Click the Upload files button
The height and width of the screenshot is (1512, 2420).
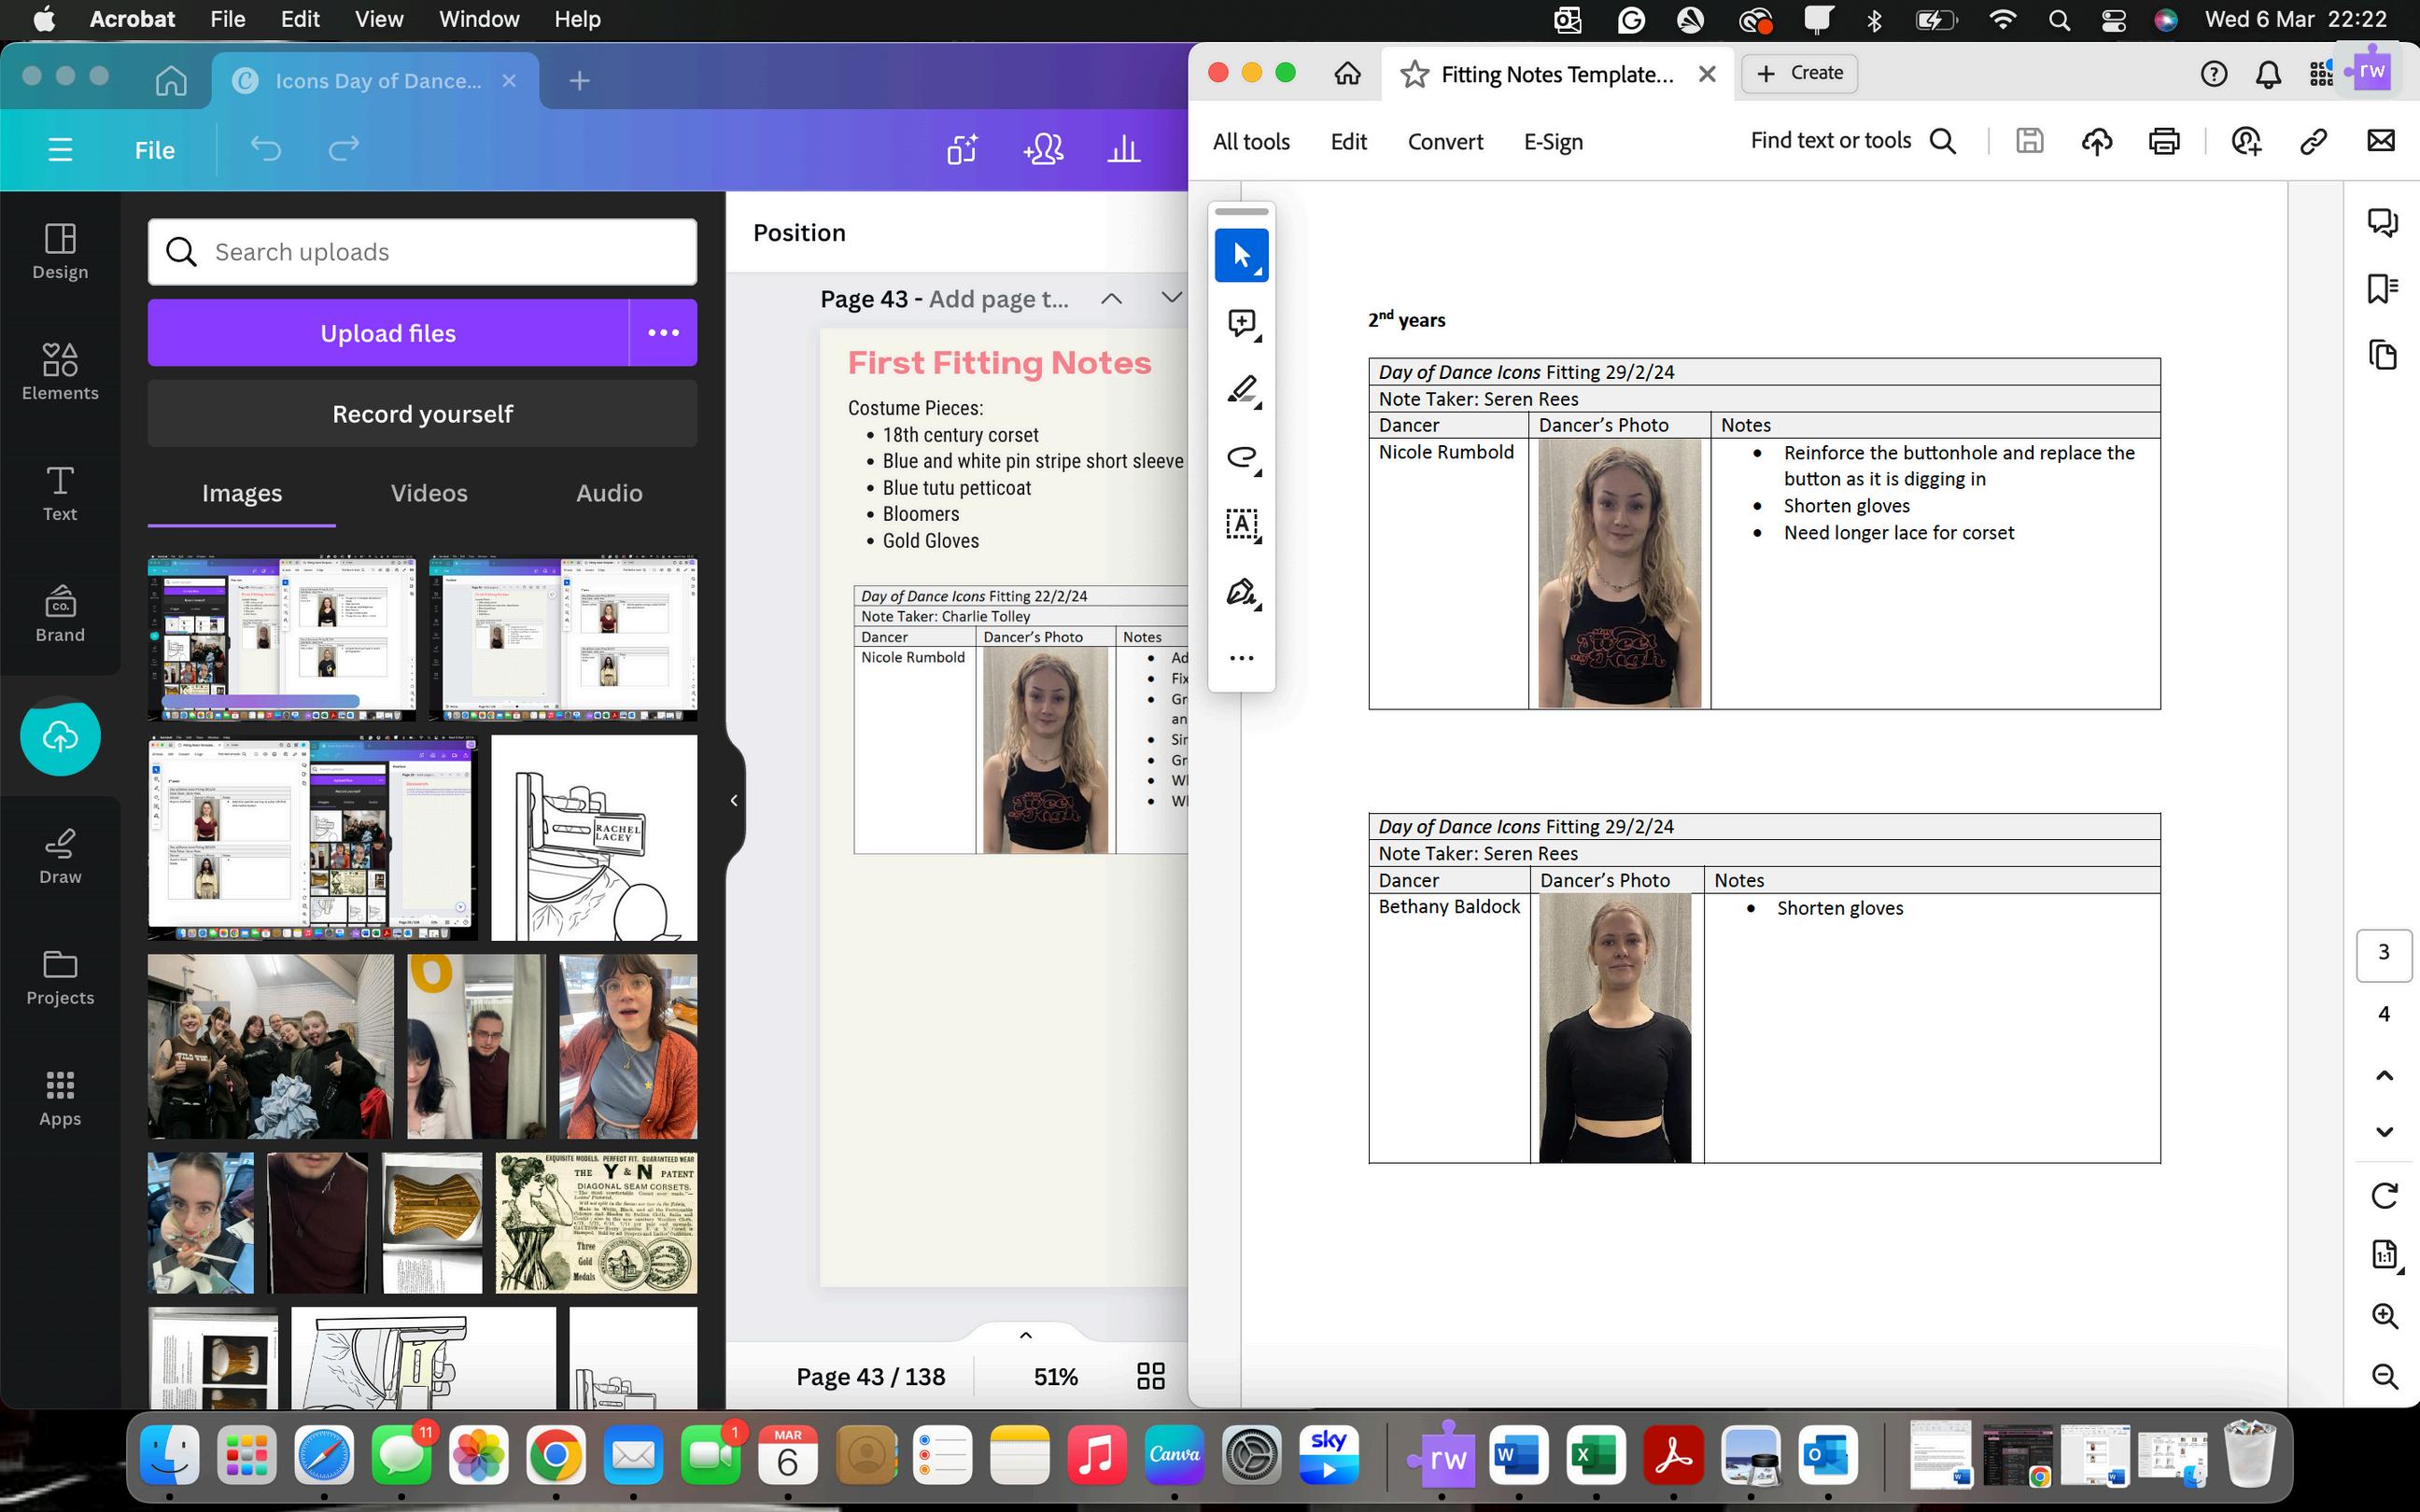click(388, 333)
